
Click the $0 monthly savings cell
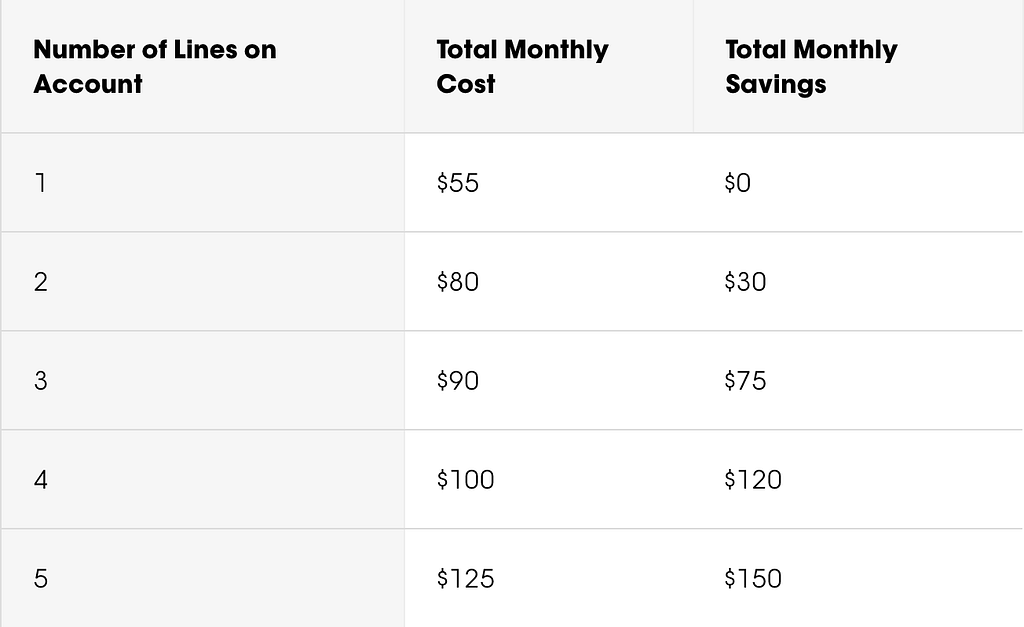click(x=858, y=182)
